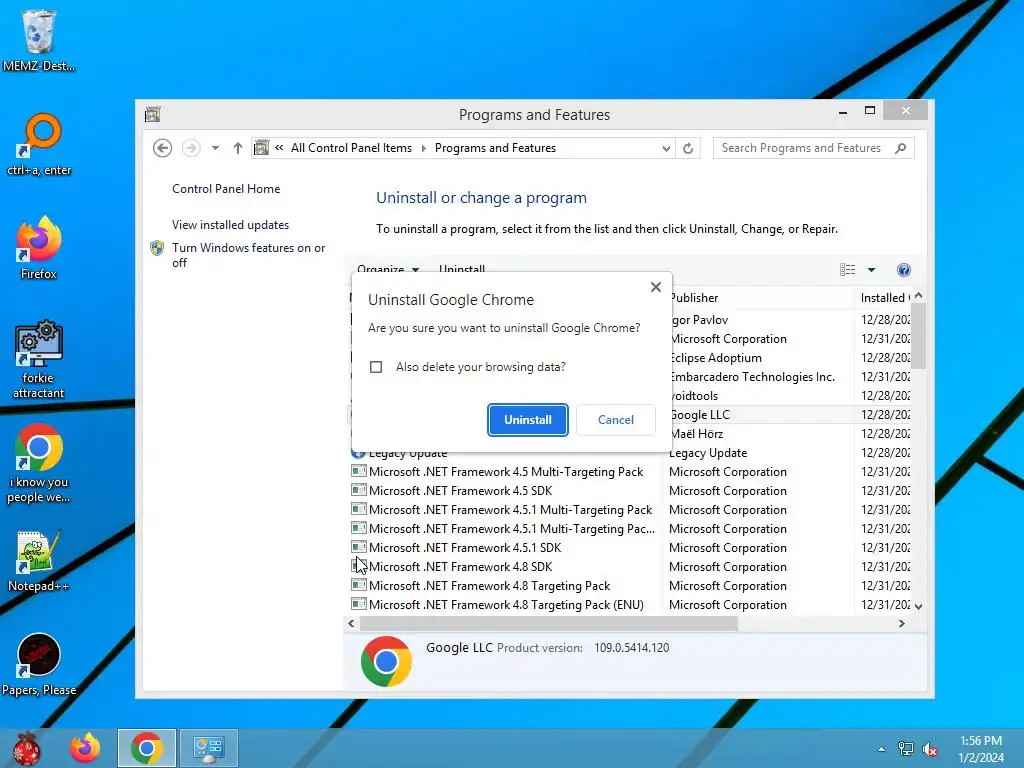Image resolution: width=1024 pixels, height=768 pixels.
Task: Select Microsoft .NET Framework 4.8 Targeting Pack (ENU)
Action: coord(506,605)
